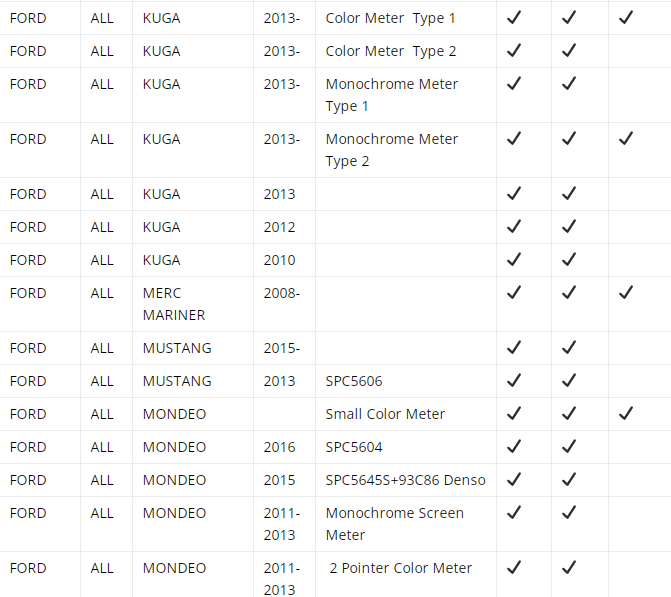Screen dimensions: 671x597
Task: Click the 2008- year cell
Action: pyautogui.click(x=282, y=293)
